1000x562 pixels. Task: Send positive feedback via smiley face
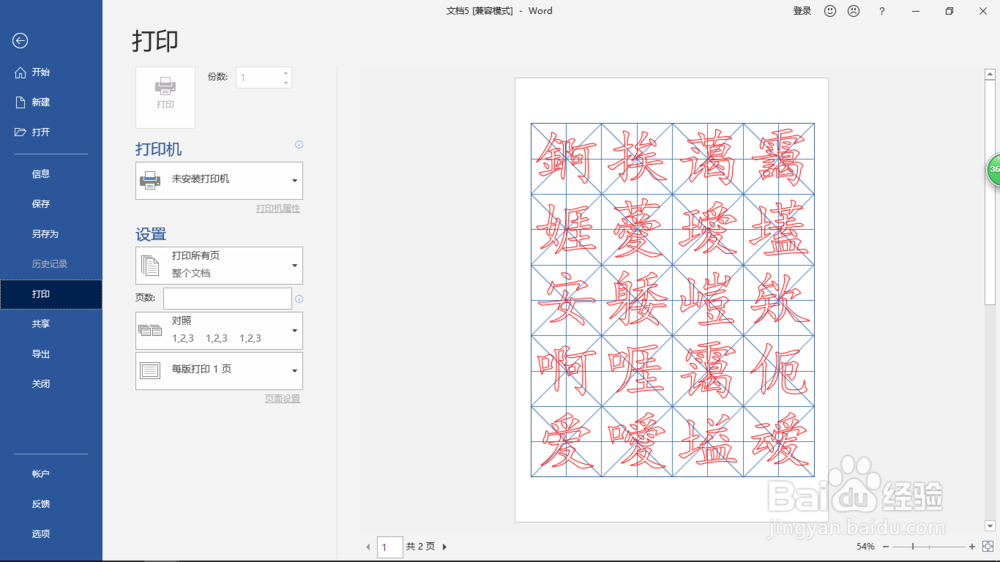coord(830,11)
